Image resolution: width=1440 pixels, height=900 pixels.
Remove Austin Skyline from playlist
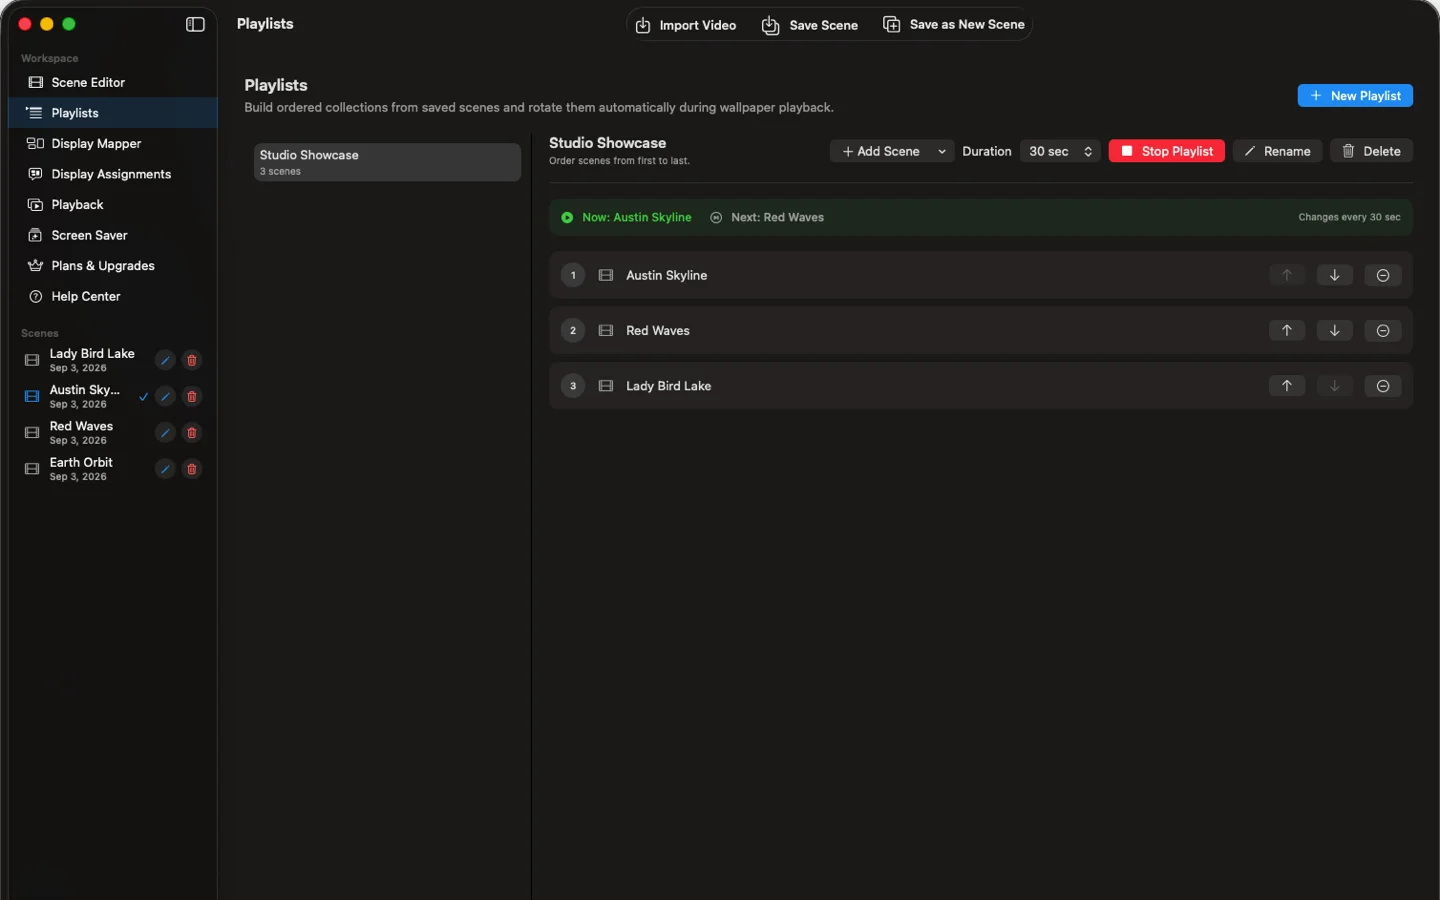(x=1383, y=275)
